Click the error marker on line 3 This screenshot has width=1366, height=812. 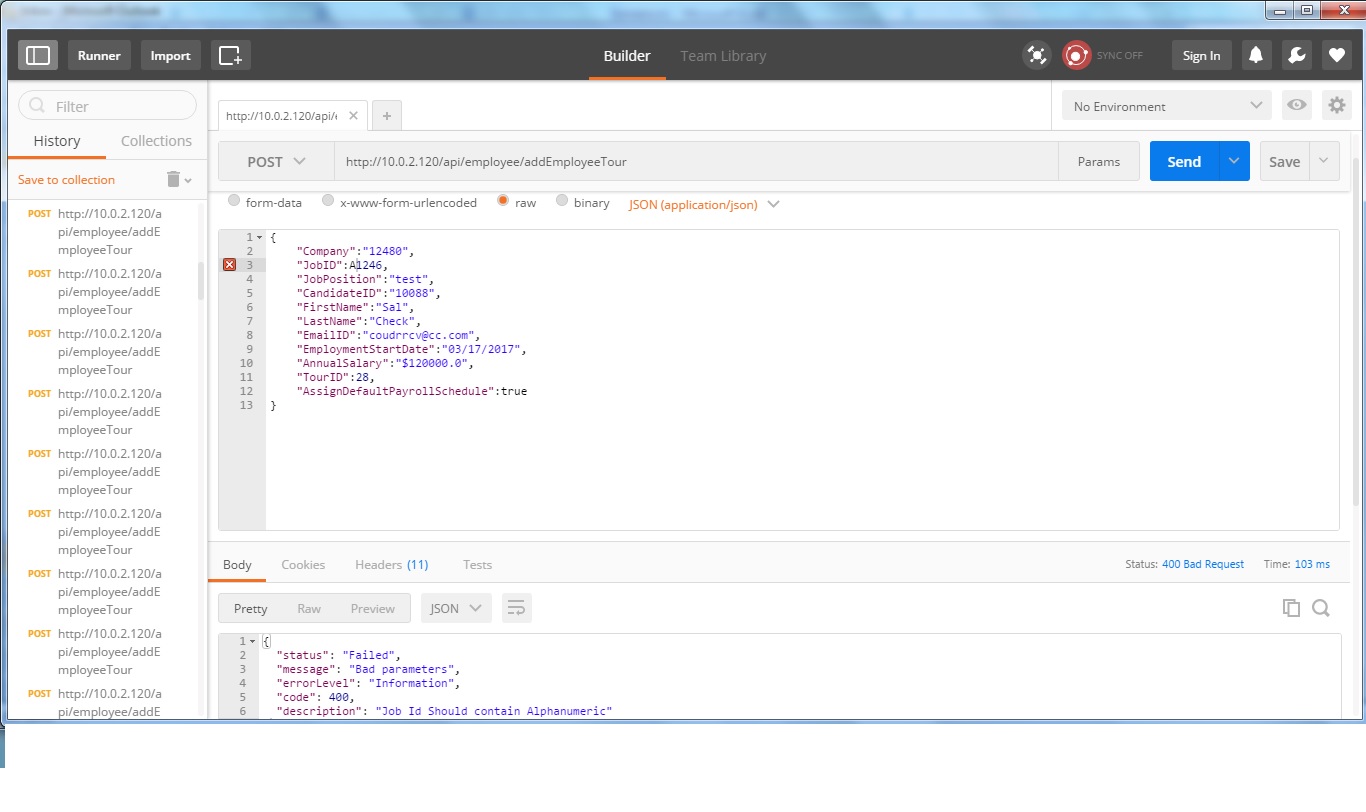pyautogui.click(x=229, y=265)
